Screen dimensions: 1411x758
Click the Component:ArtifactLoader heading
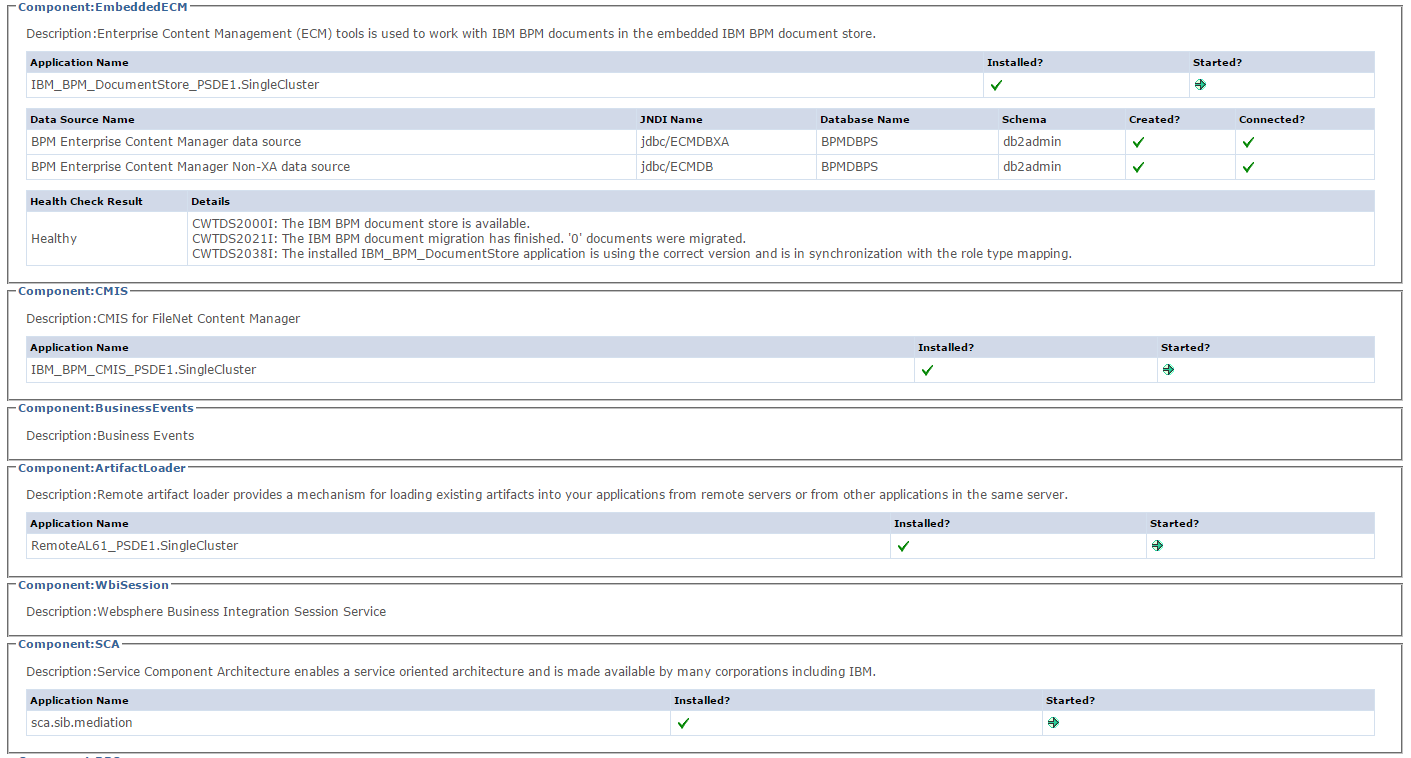point(102,468)
